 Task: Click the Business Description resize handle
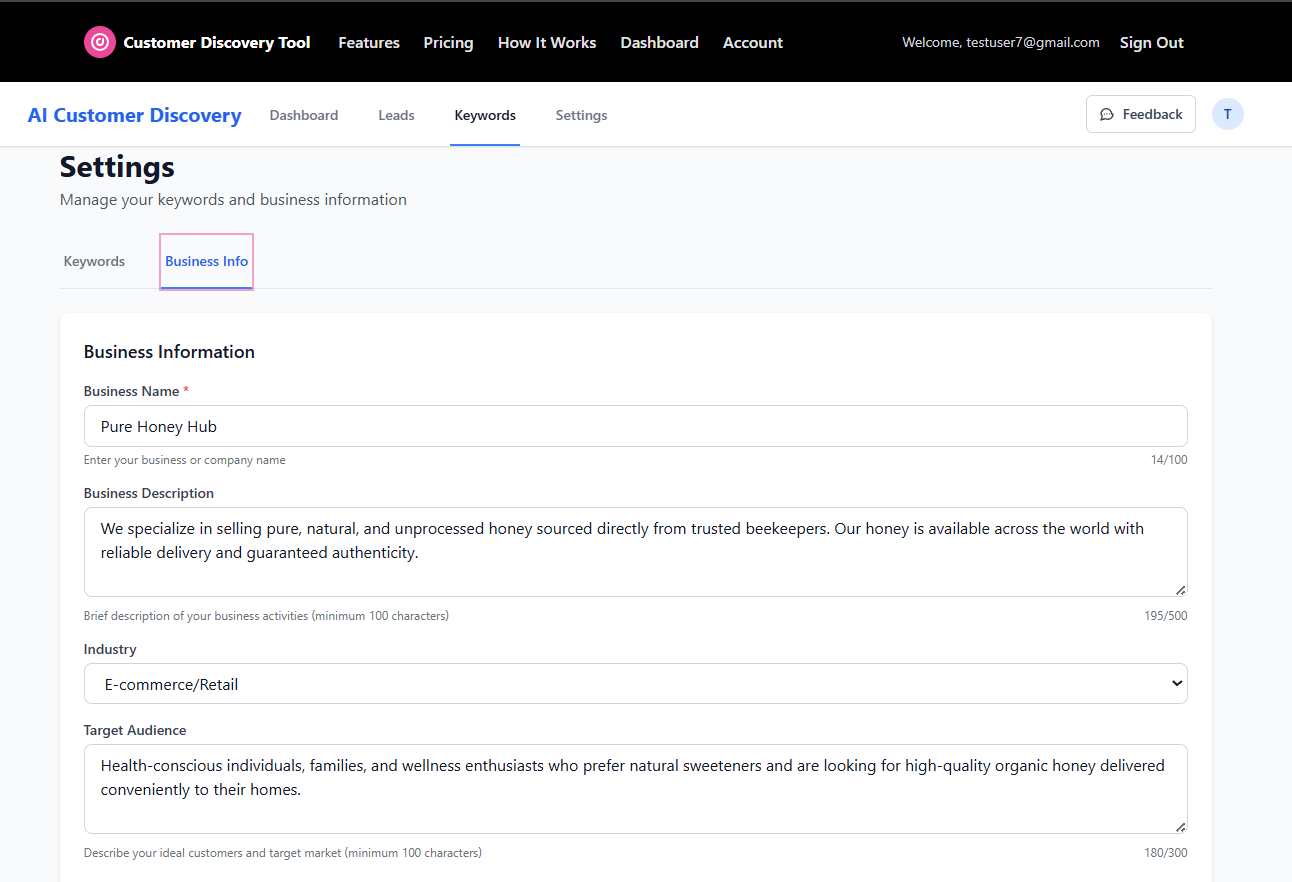click(1180, 589)
